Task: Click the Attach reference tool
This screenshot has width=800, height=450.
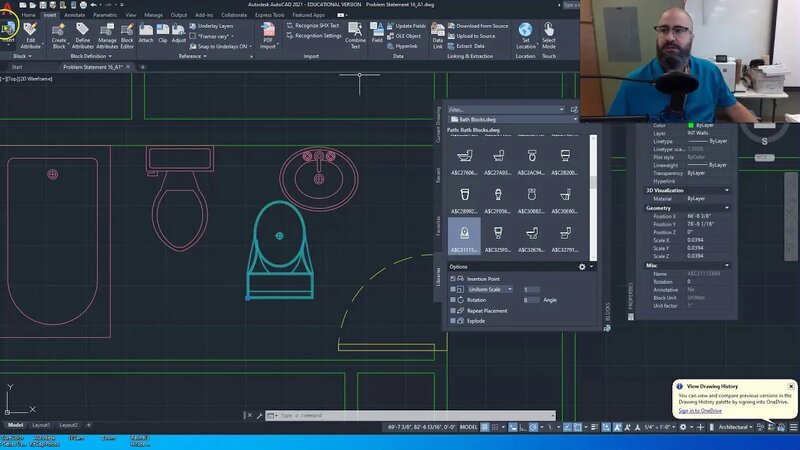Action: 146,33
